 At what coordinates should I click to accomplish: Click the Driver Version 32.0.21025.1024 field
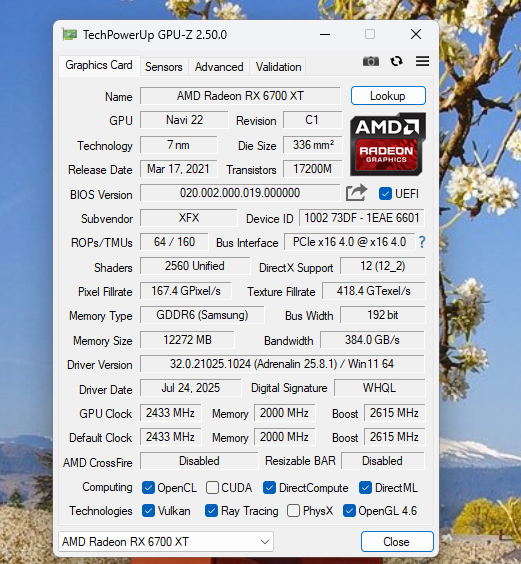coord(282,364)
